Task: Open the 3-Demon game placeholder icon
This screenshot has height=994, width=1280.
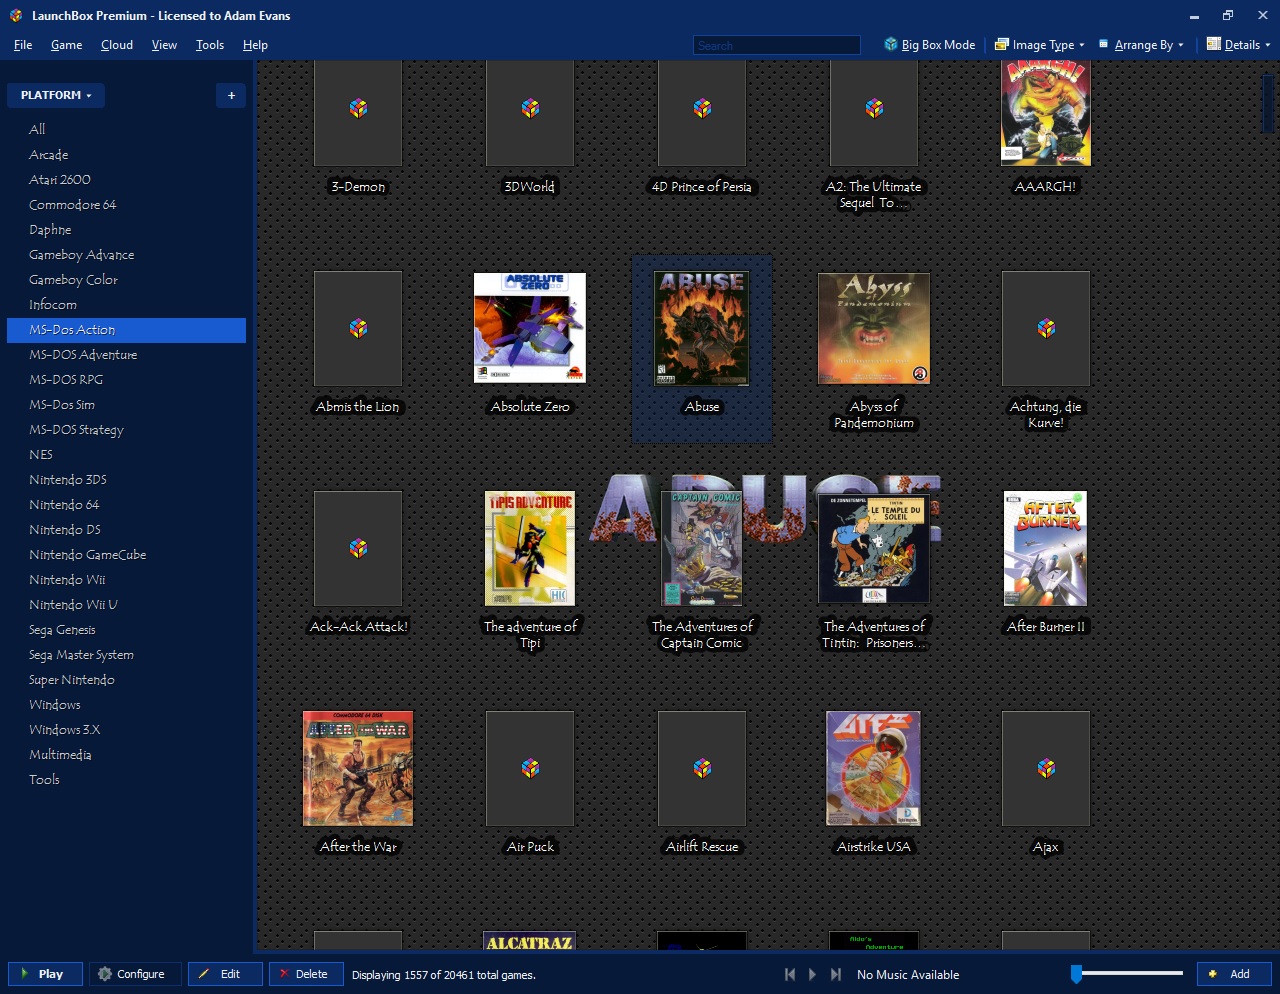Action: (358, 108)
